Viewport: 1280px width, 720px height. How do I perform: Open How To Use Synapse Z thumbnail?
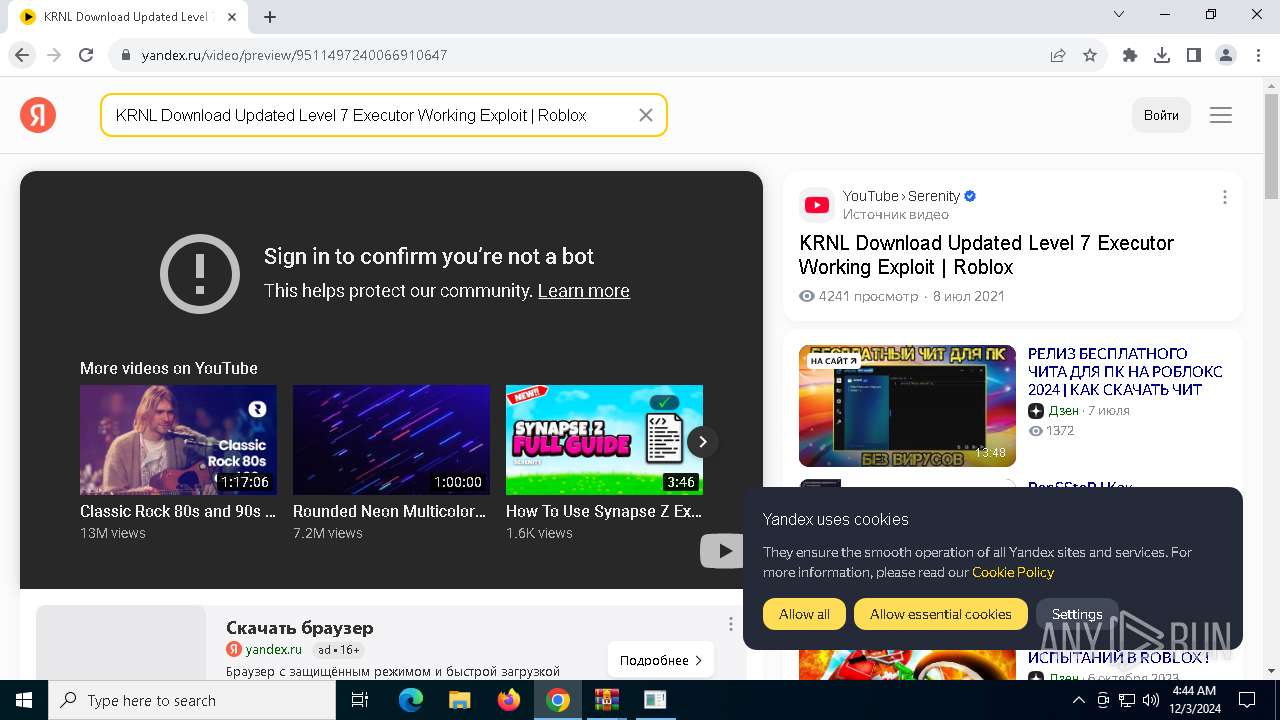[x=604, y=440]
